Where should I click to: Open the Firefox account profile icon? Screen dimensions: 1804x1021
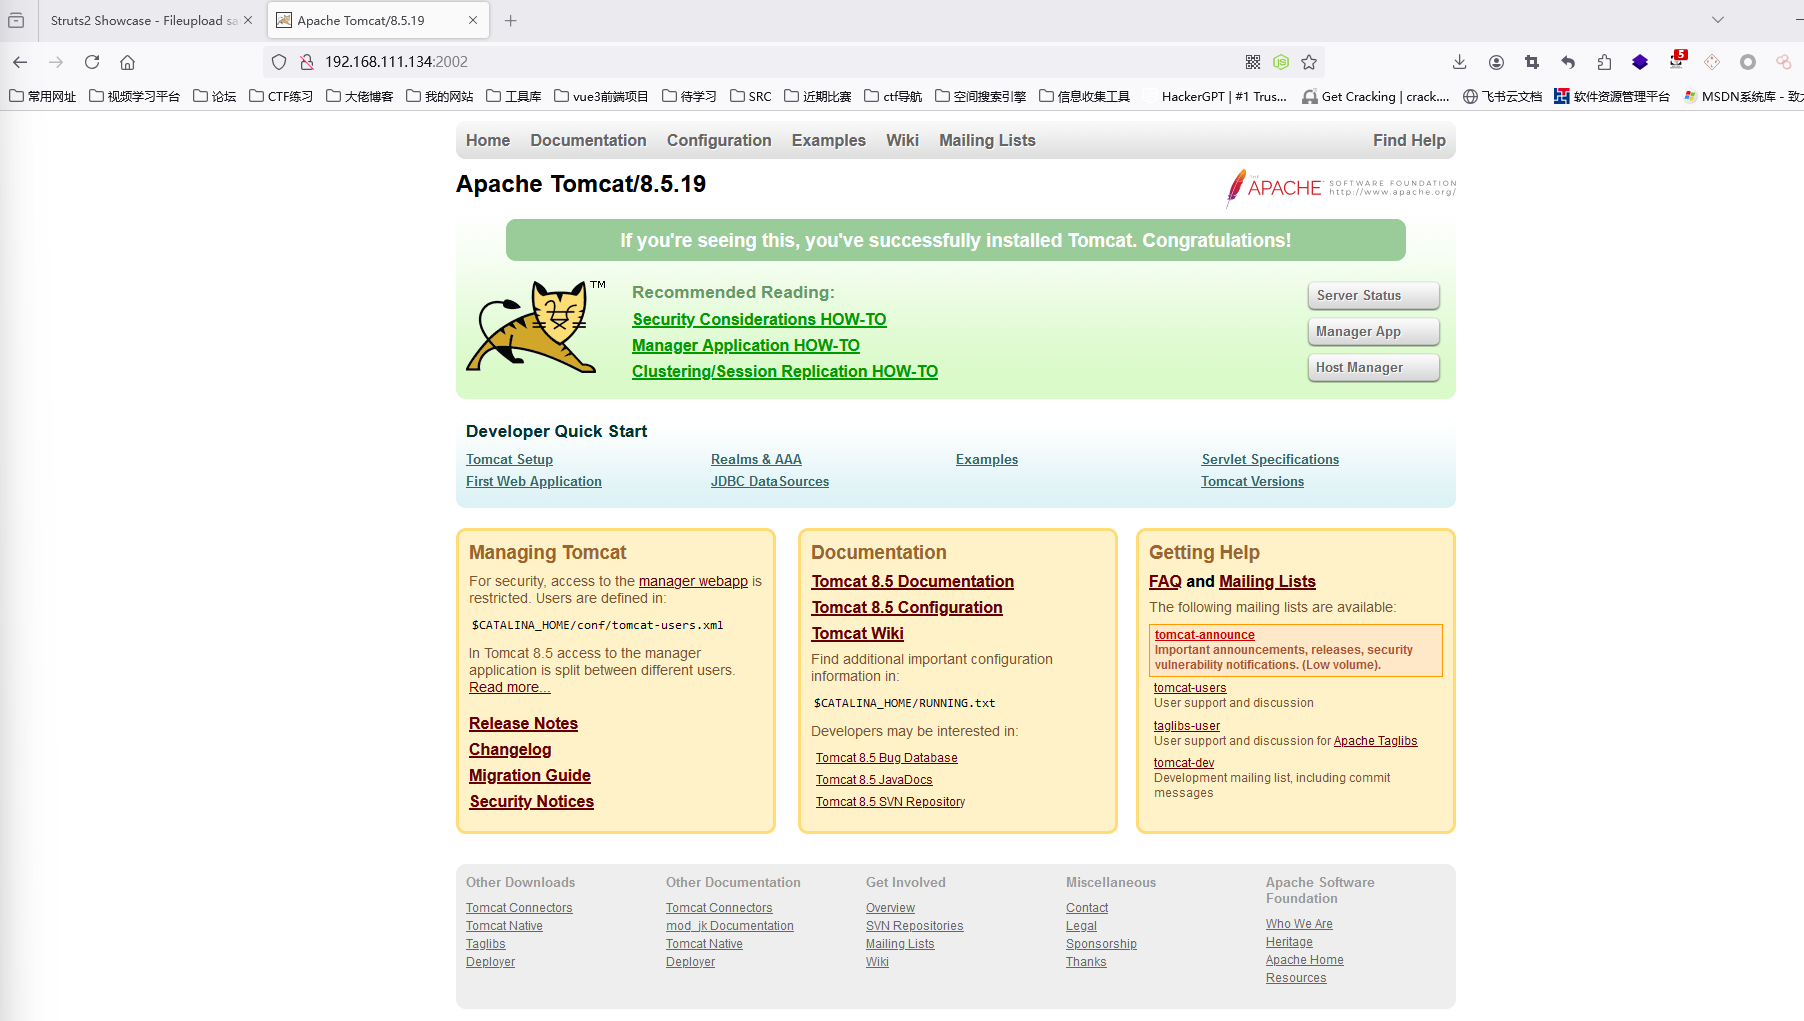tap(1496, 62)
